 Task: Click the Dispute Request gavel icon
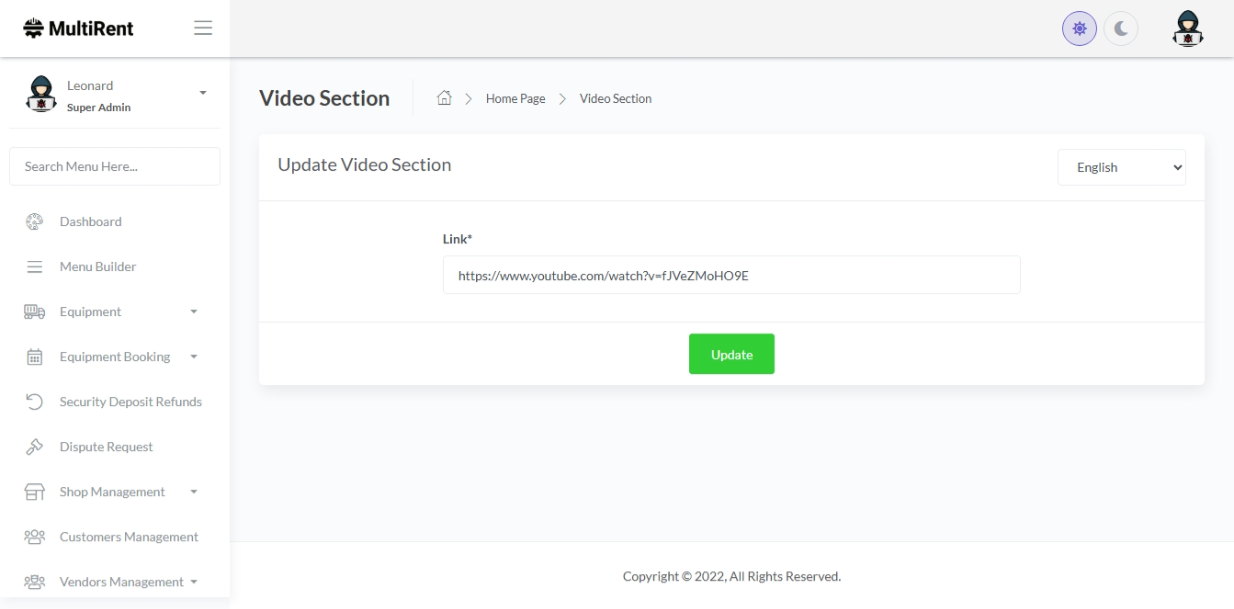(33, 447)
